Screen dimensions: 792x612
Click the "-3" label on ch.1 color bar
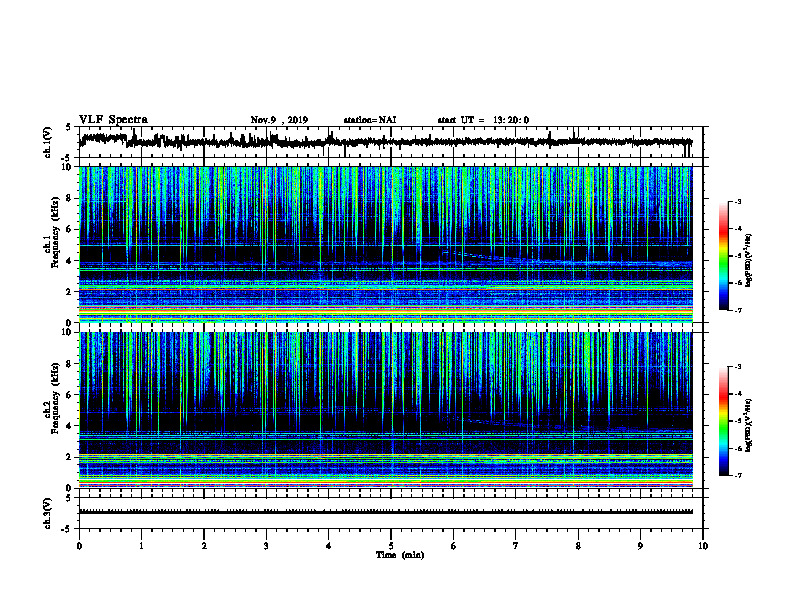737,202
